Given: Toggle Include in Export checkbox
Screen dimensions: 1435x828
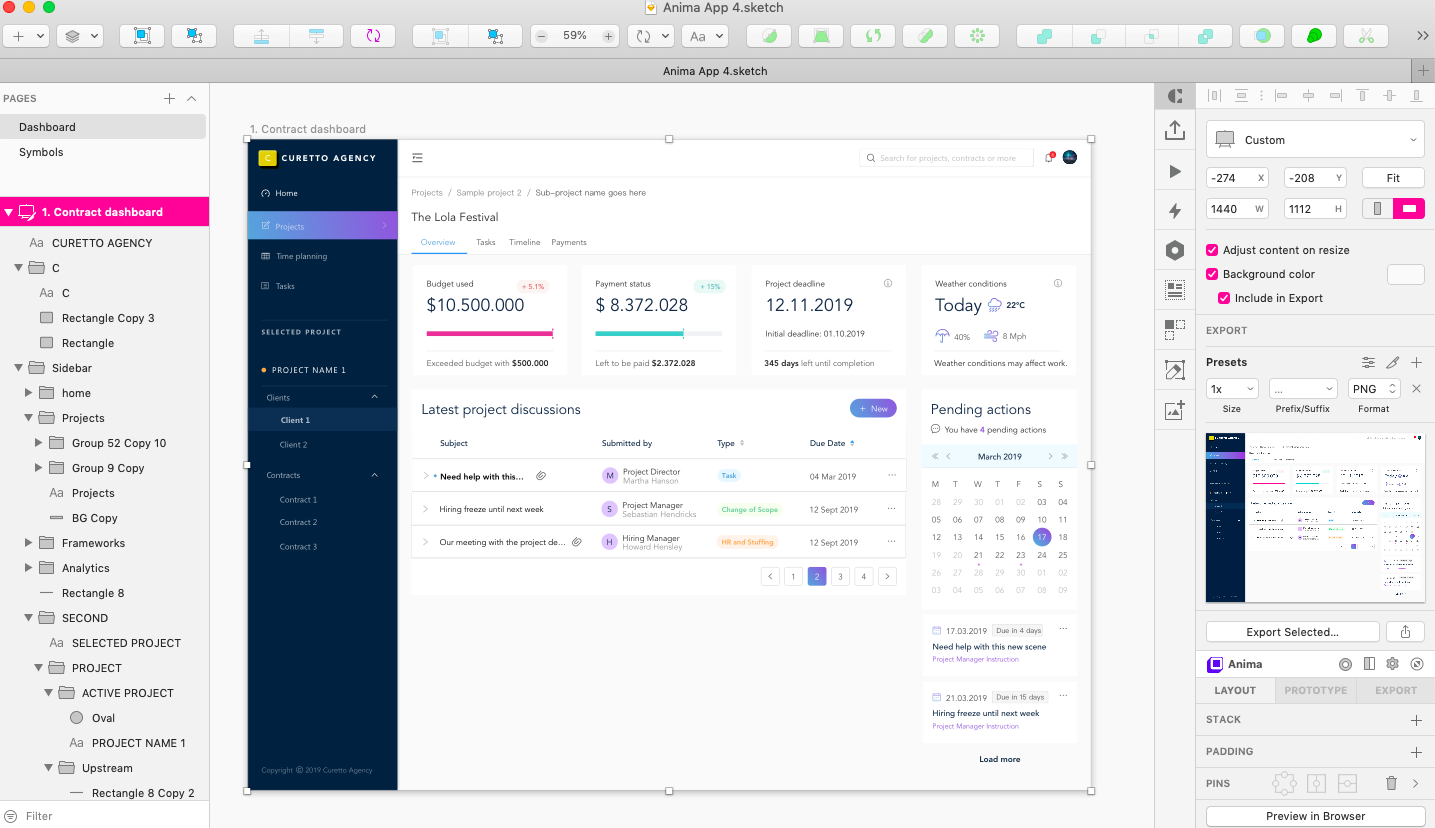Looking at the screenshot, I should 1224,298.
